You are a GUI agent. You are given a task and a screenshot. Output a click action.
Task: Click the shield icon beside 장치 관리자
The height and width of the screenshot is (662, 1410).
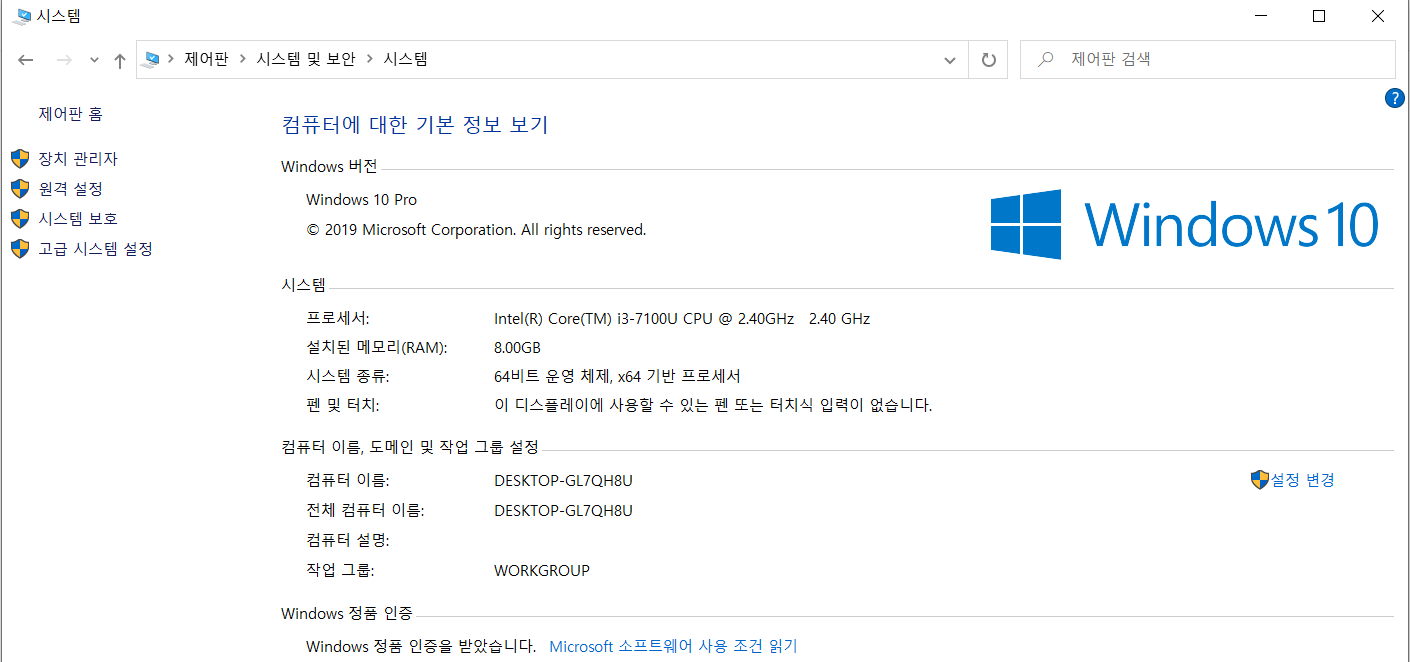pyautogui.click(x=20, y=159)
